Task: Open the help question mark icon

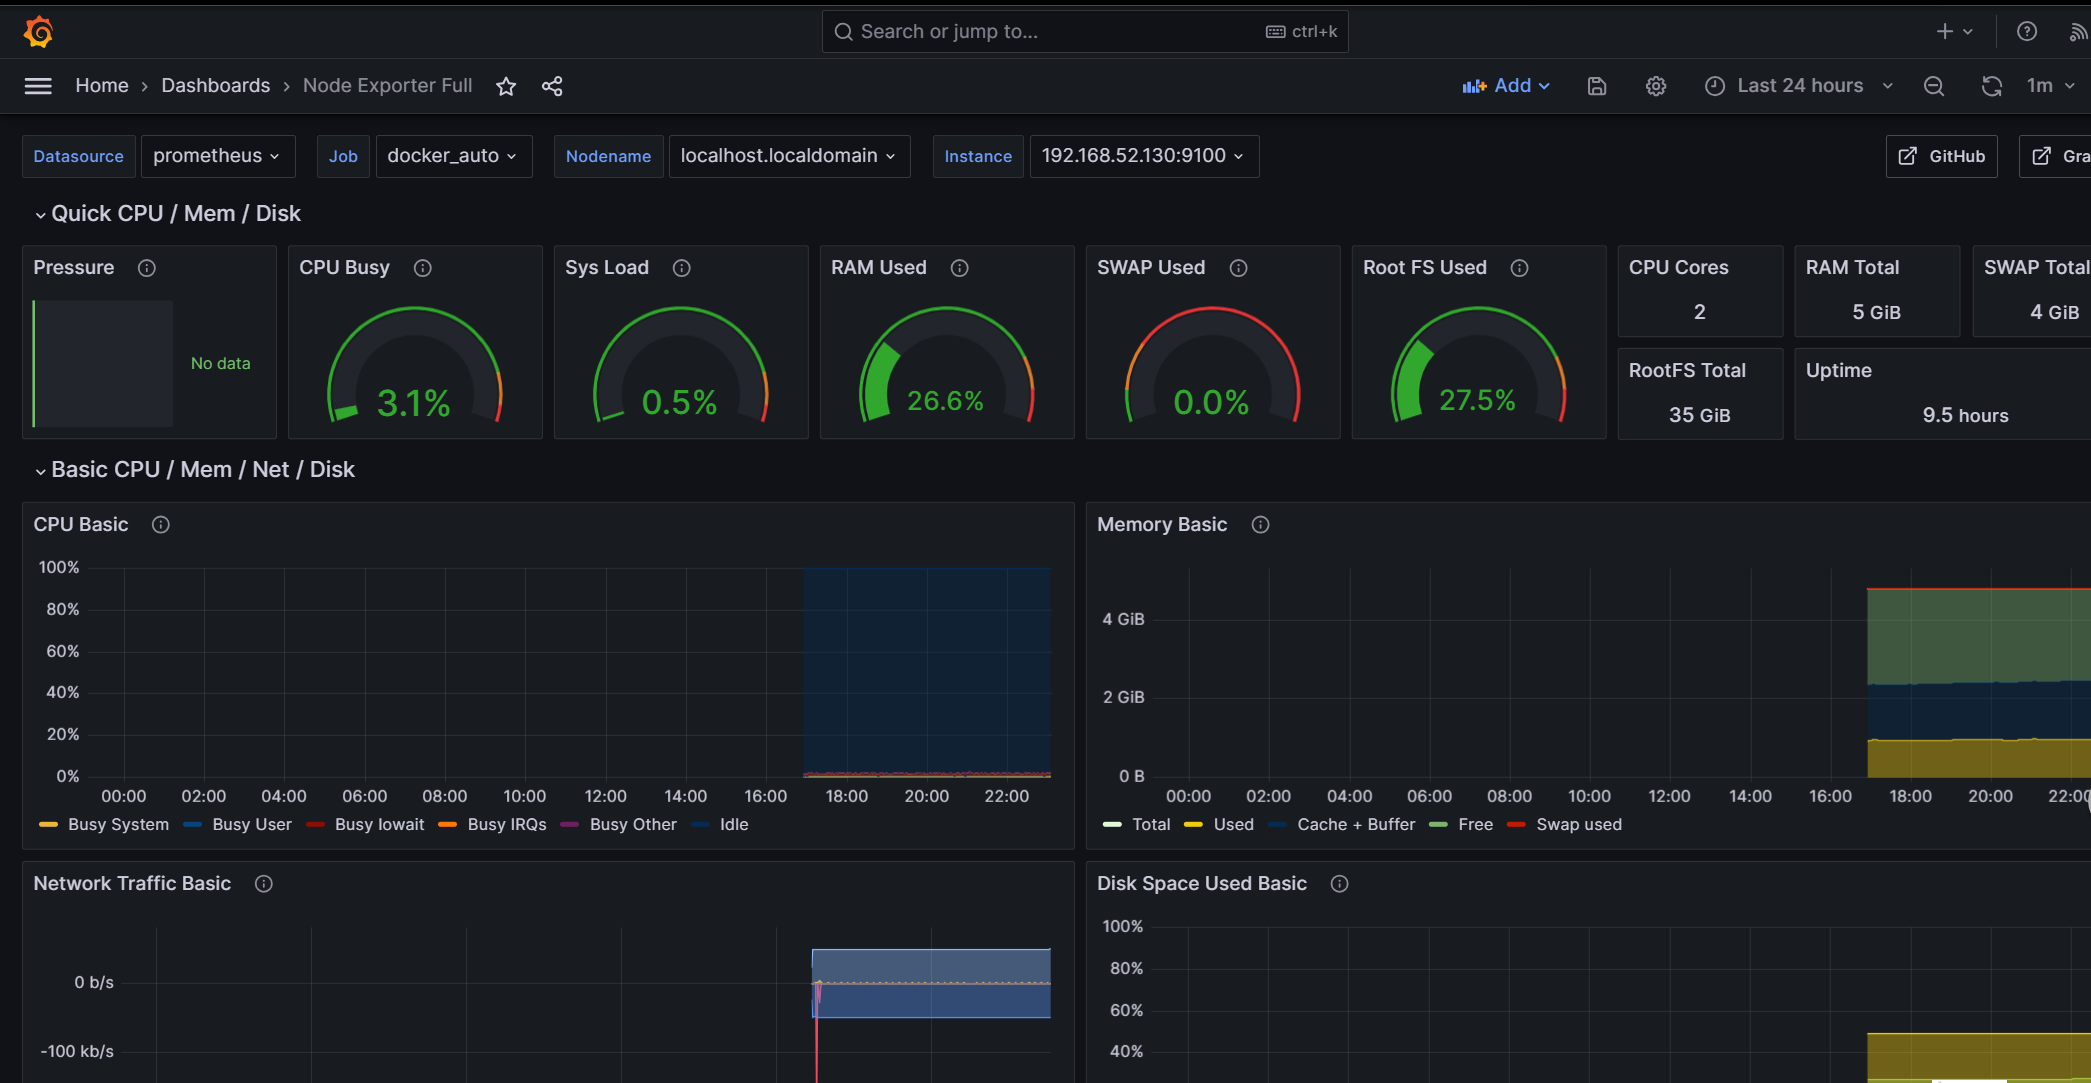Action: tap(2027, 32)
